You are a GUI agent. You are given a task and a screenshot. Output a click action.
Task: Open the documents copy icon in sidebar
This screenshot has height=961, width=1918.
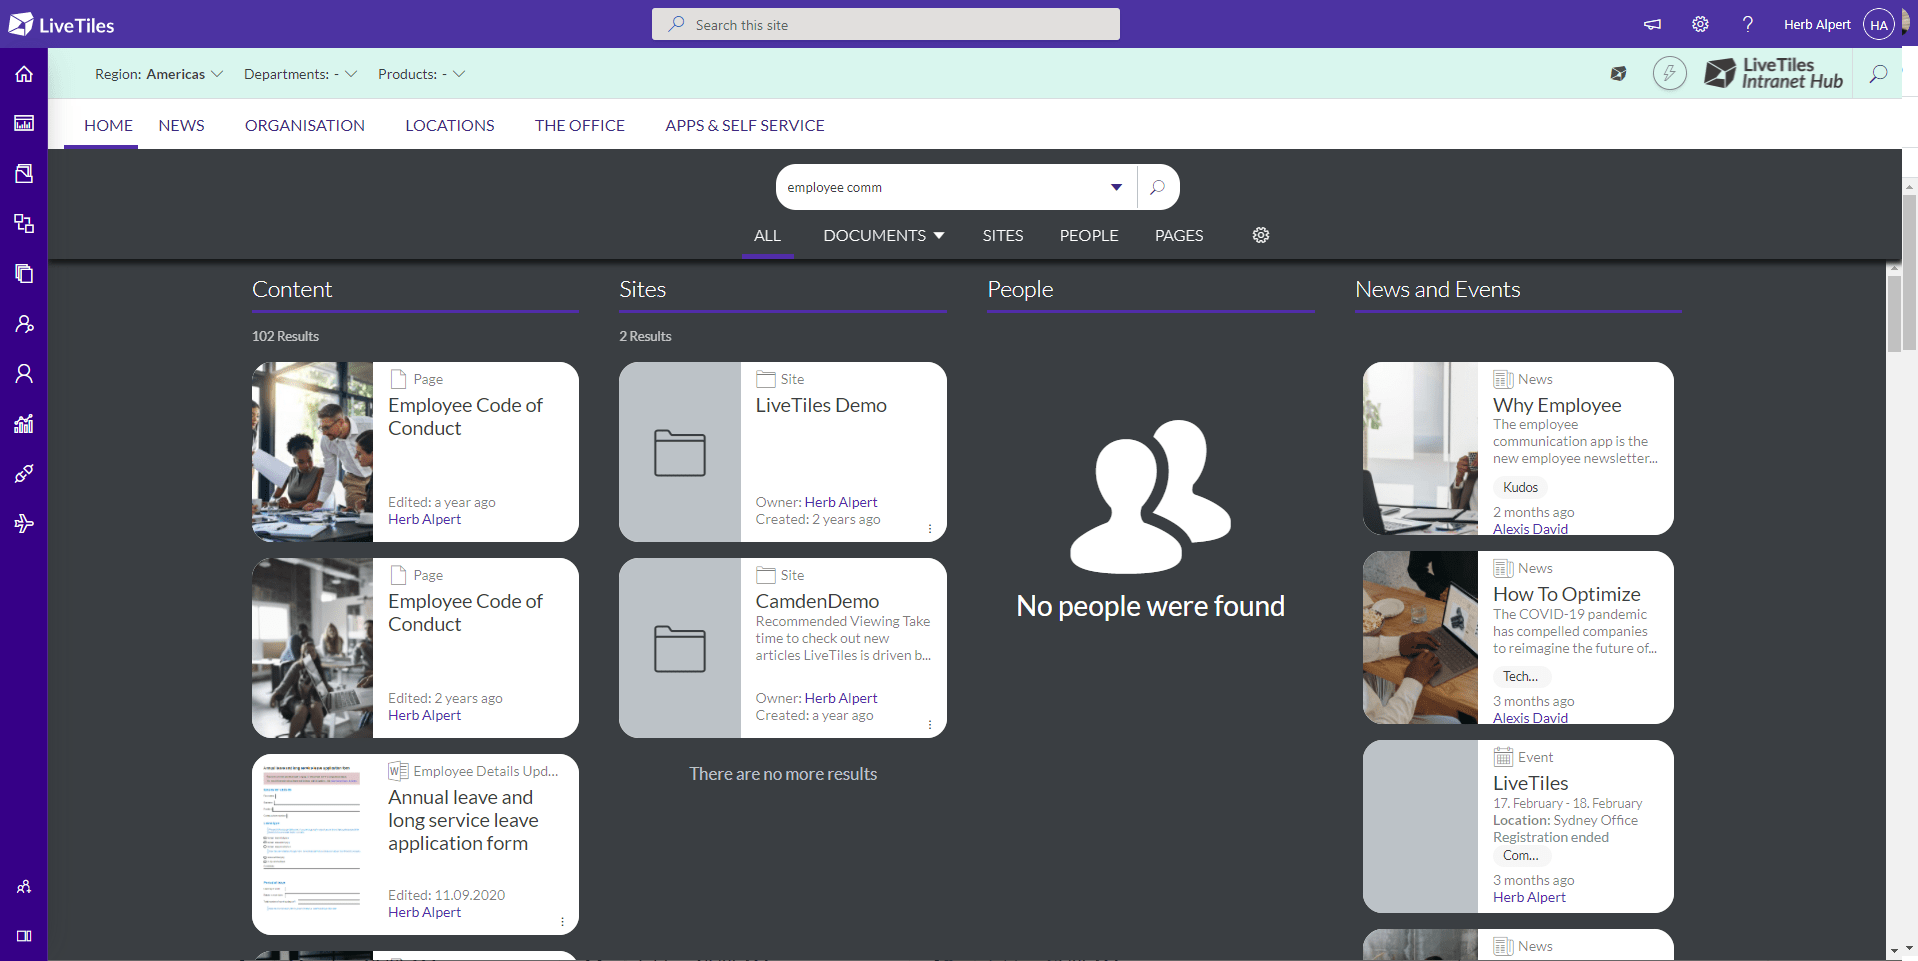point(24,273)
